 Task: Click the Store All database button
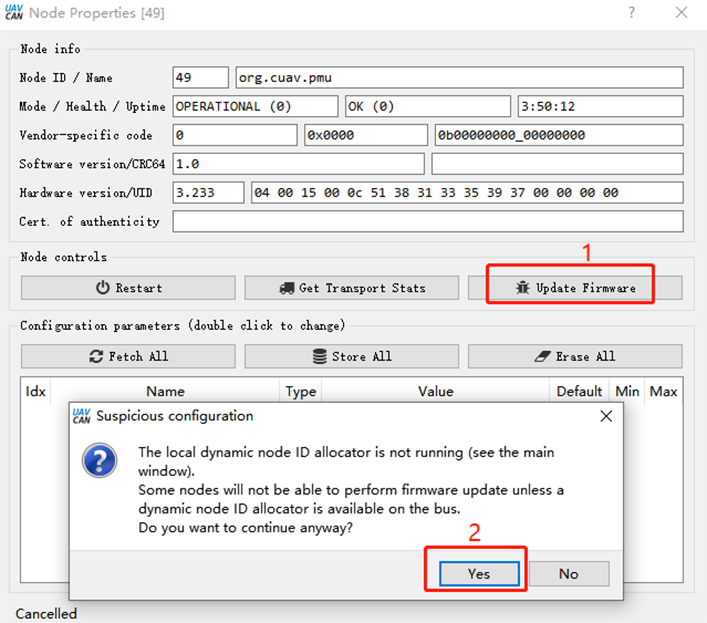(351, 356)
